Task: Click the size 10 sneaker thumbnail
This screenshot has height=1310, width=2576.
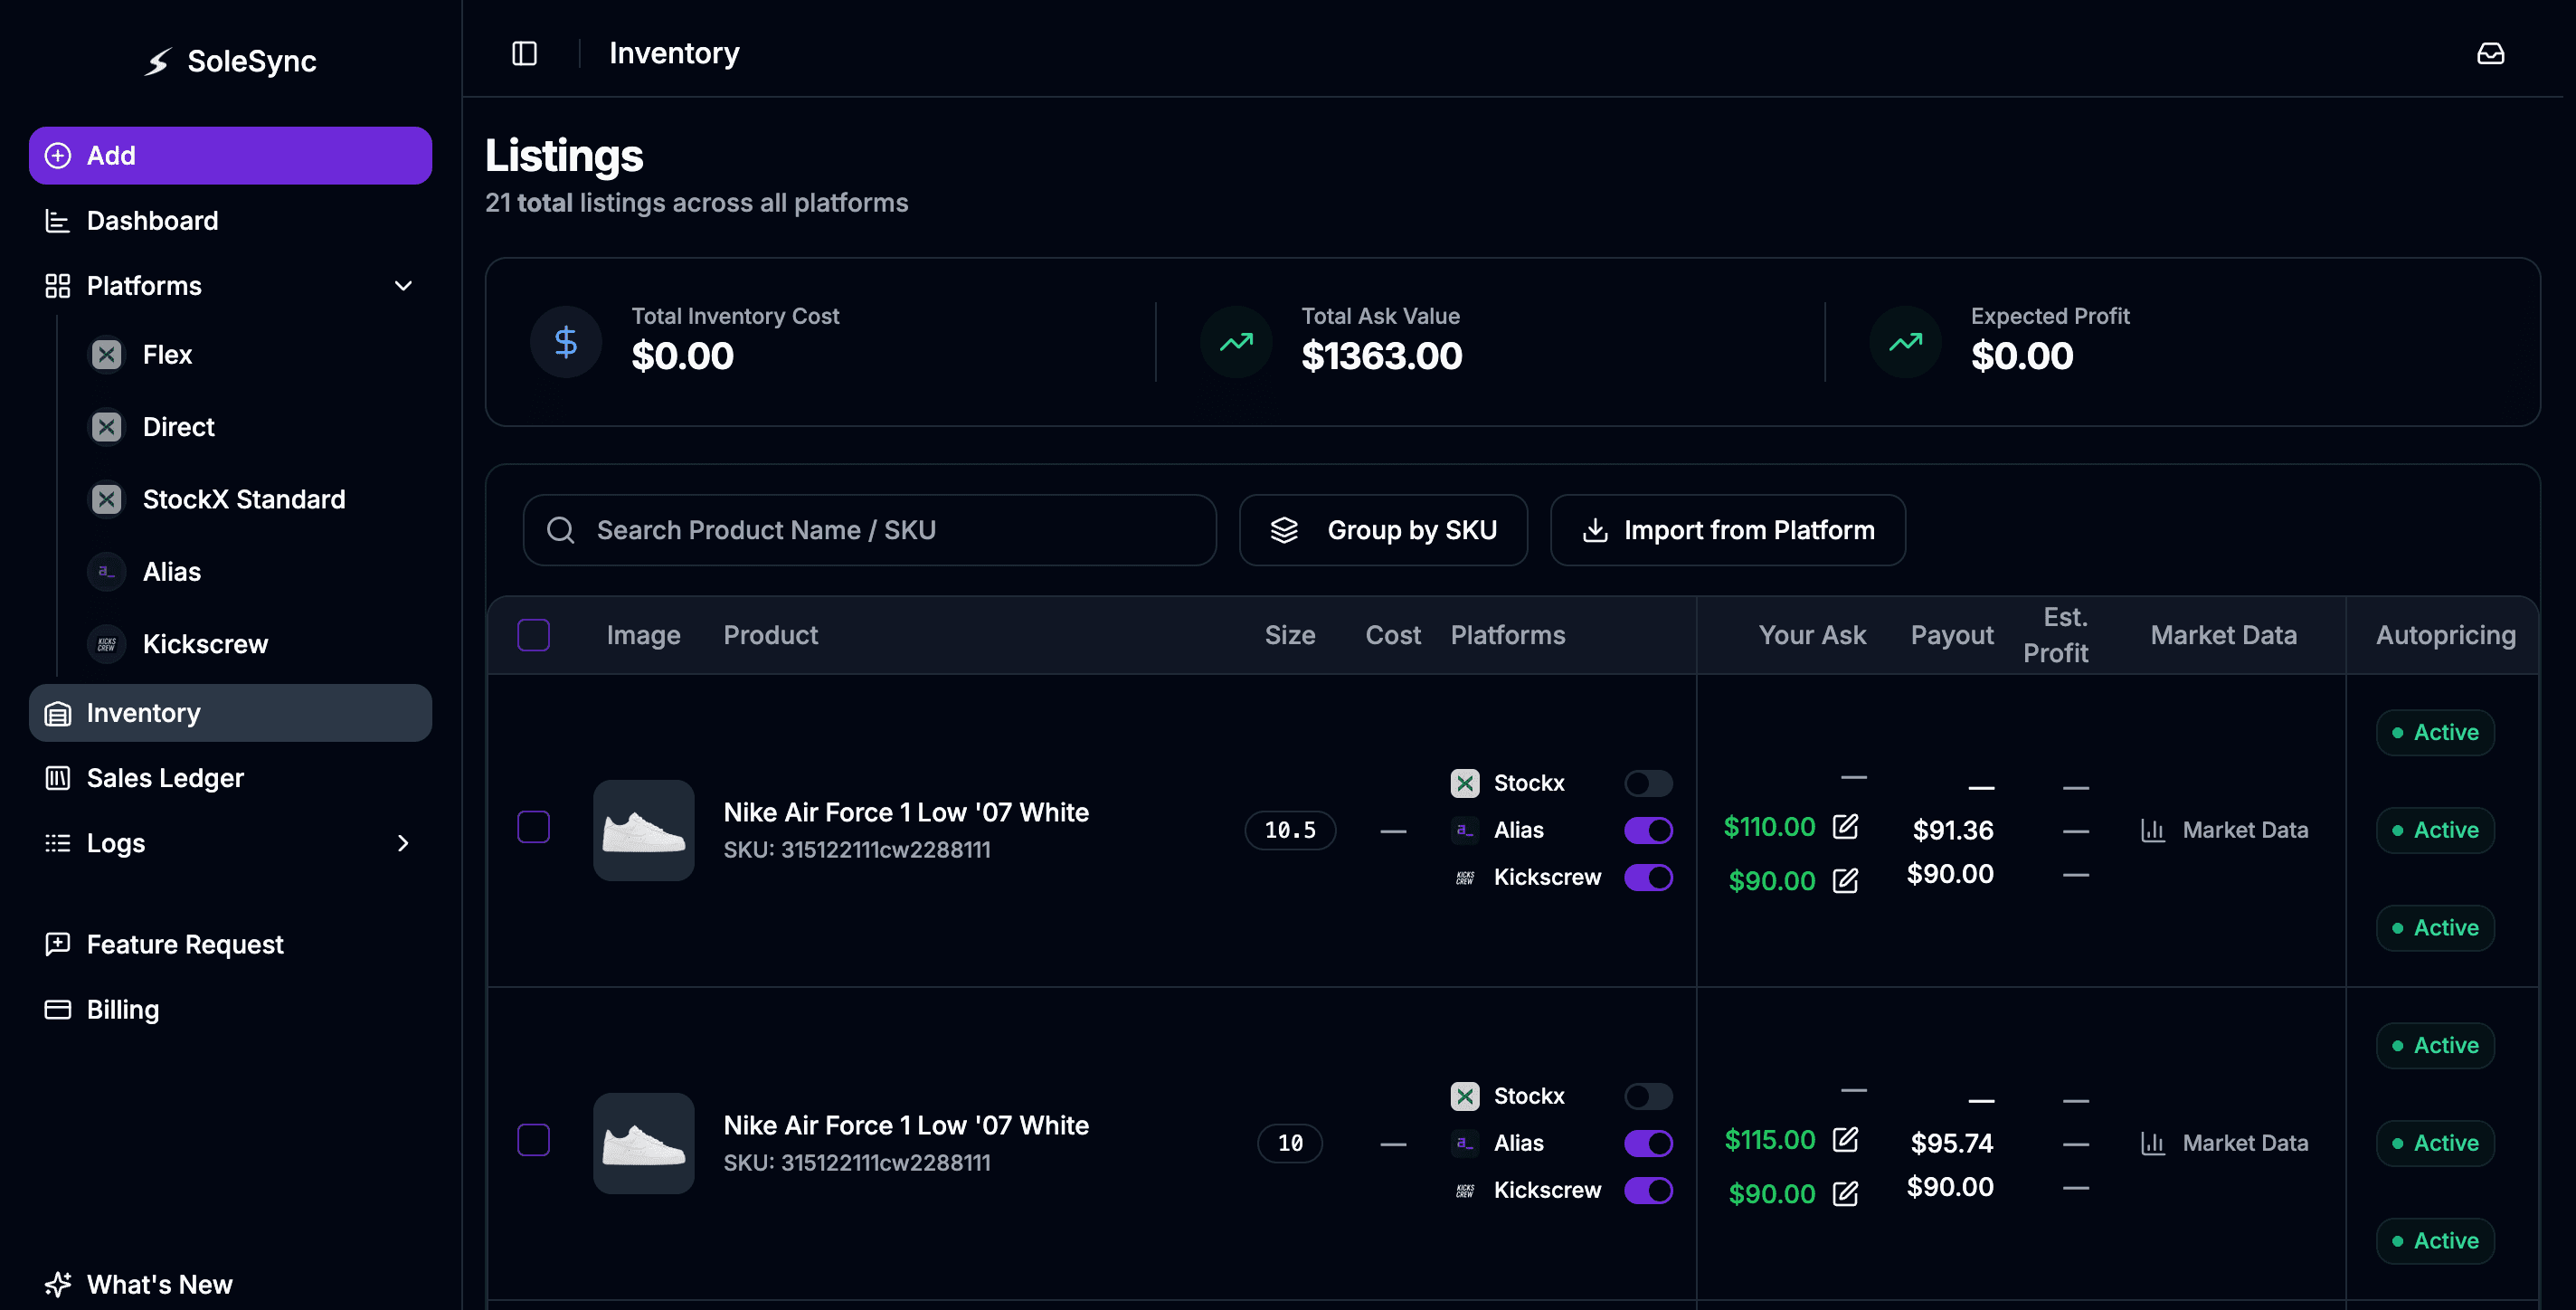Action: (644, 1143)
